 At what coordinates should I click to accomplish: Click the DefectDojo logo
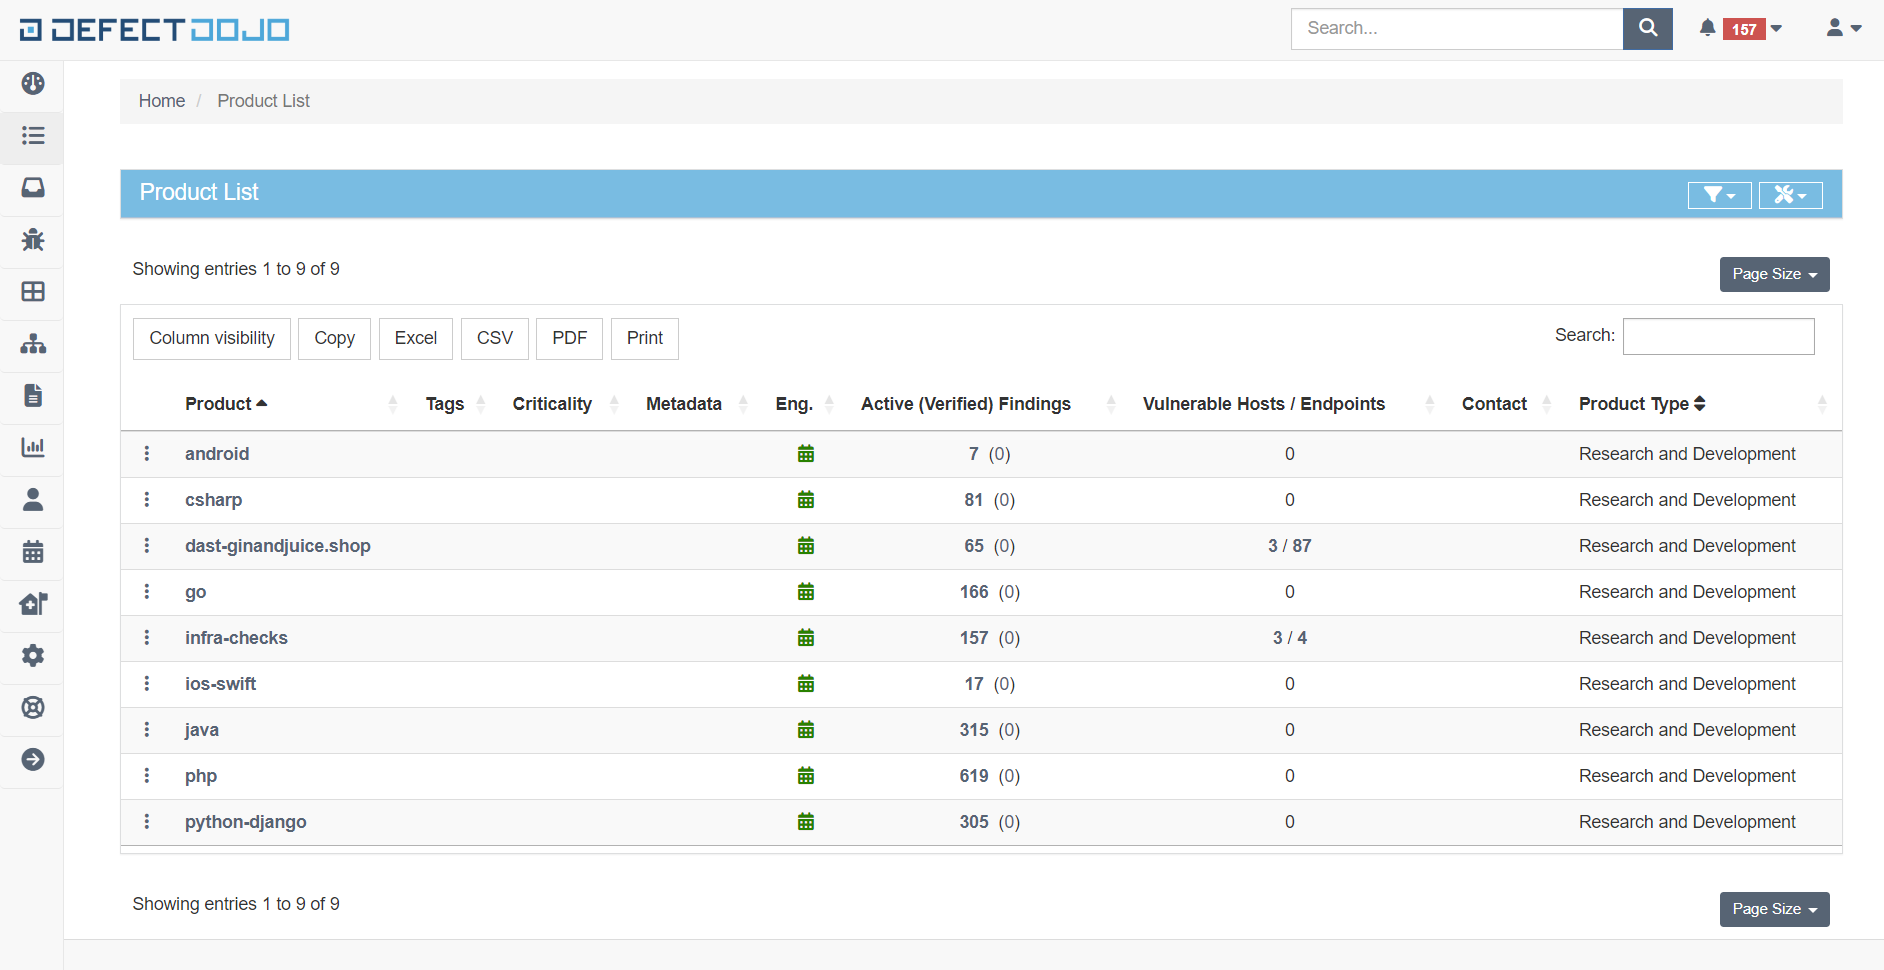click(x=154, y=30)
